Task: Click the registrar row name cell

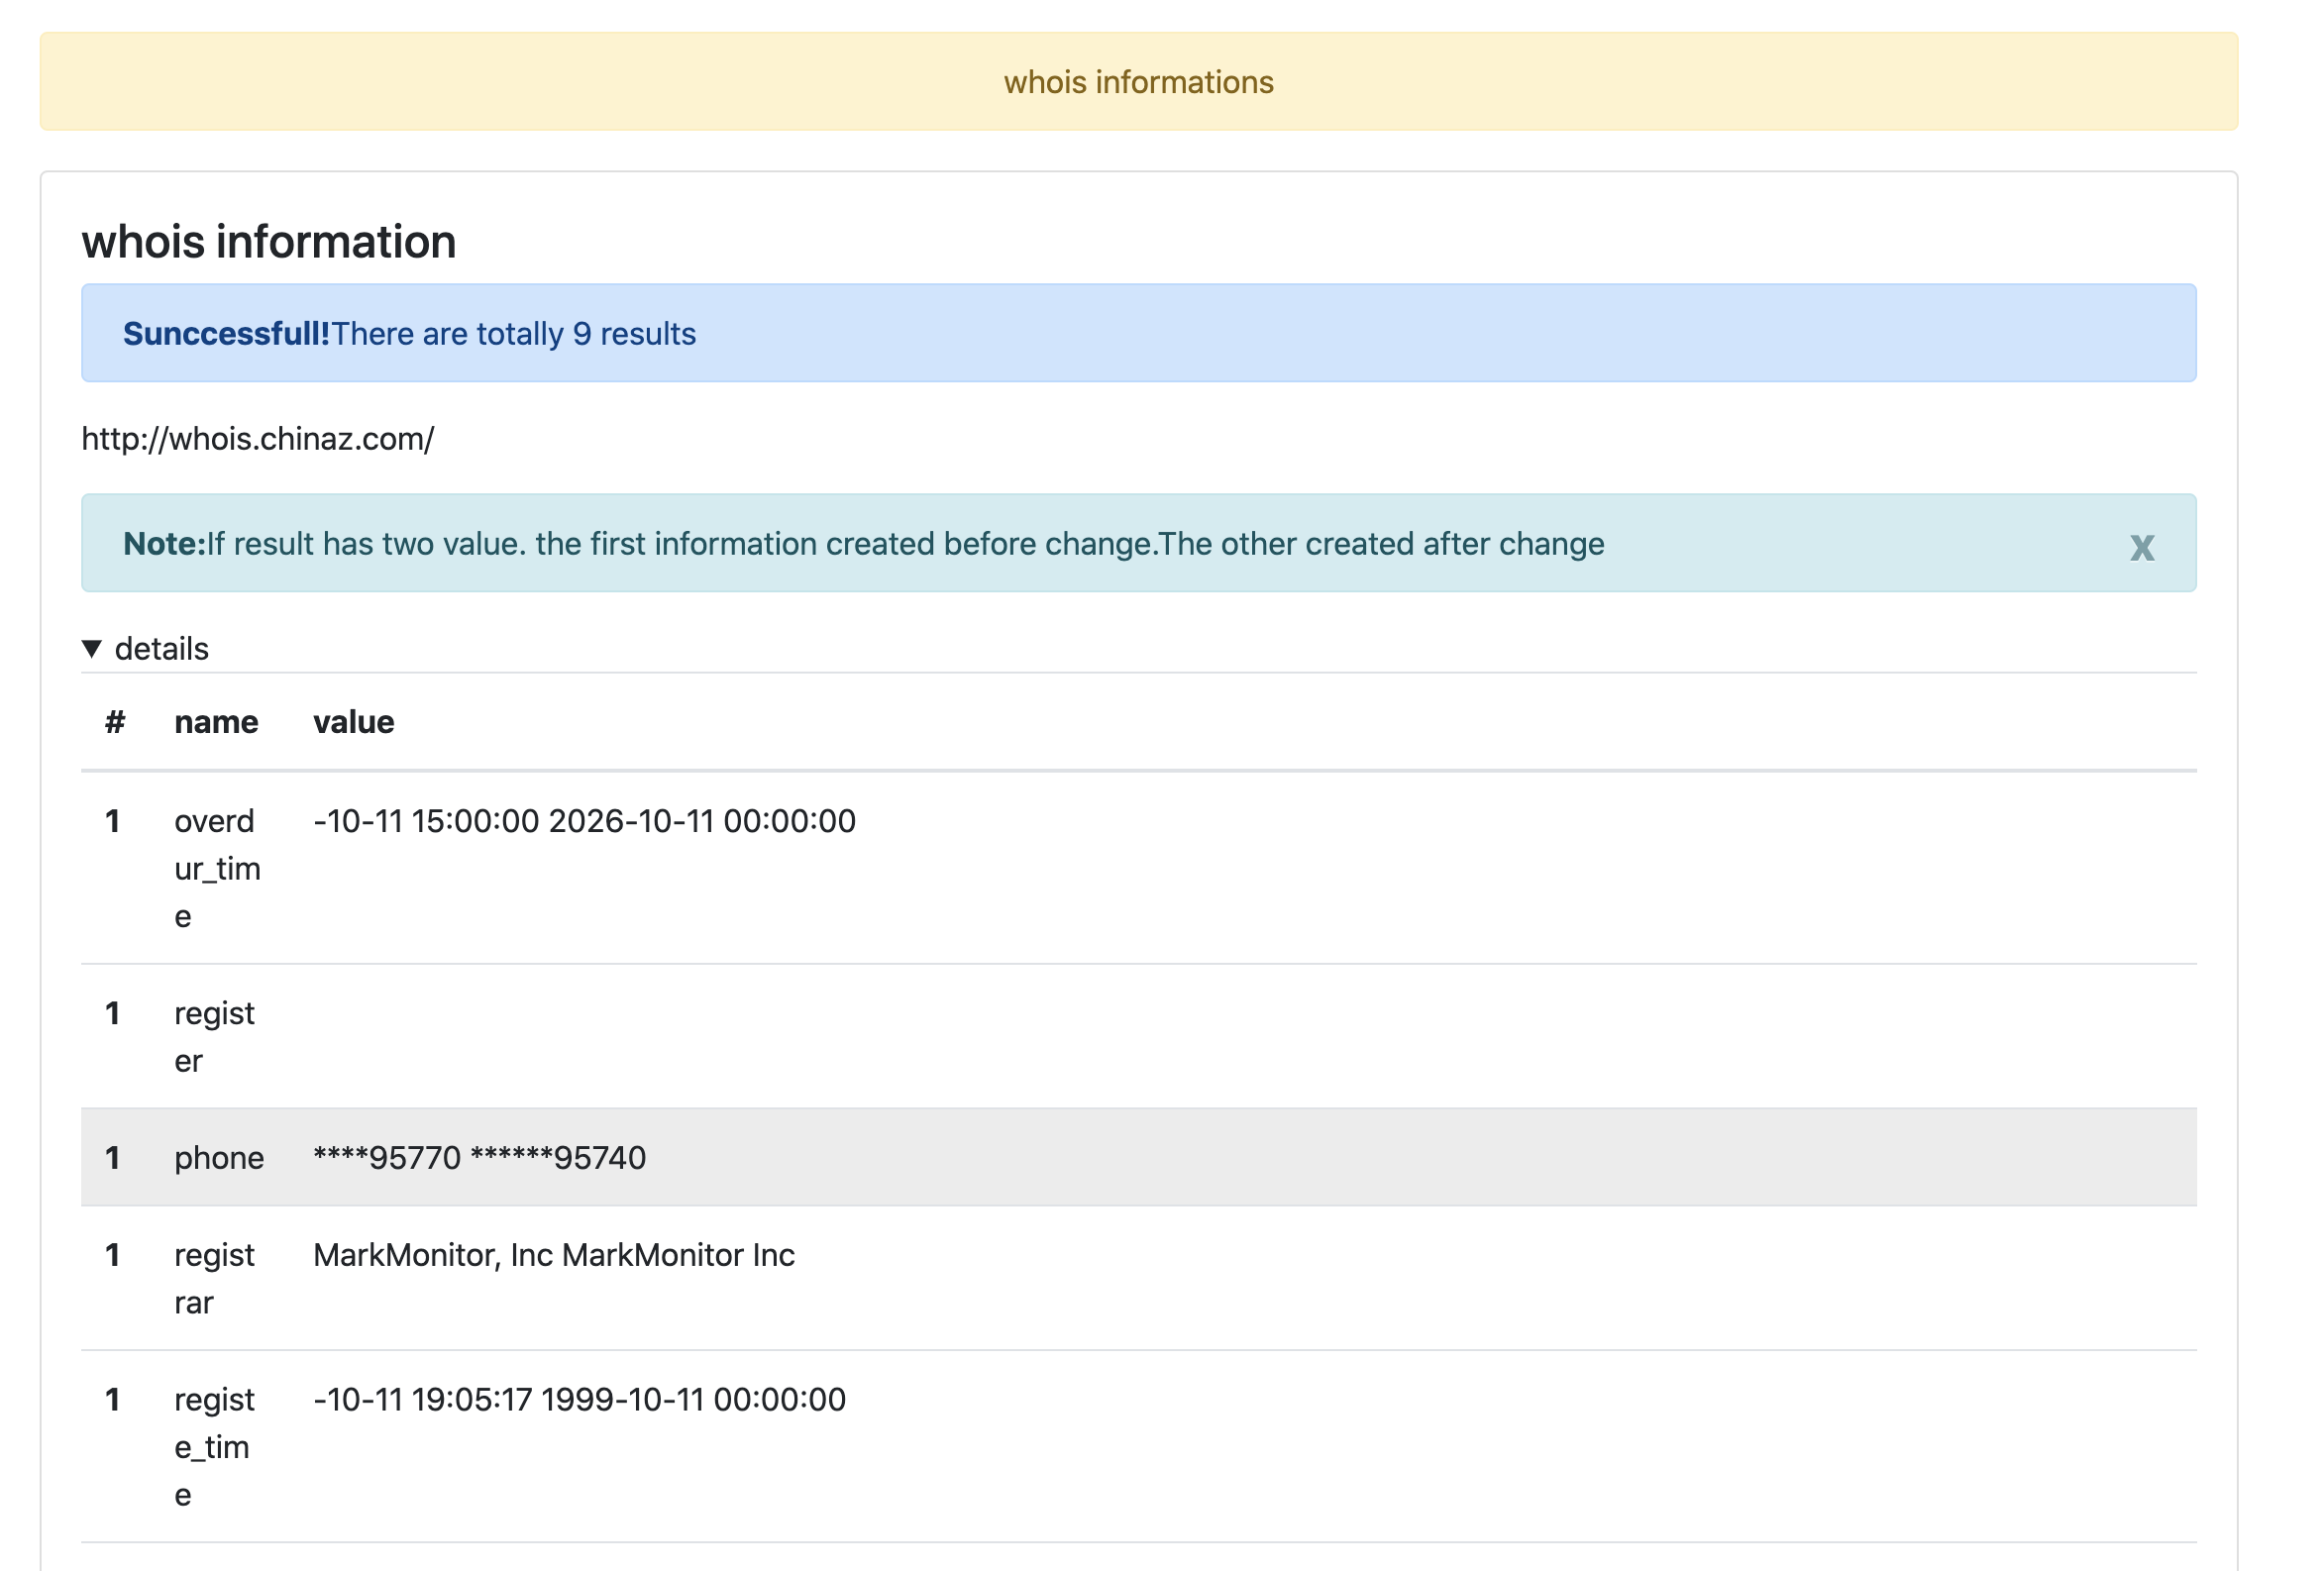Action: click(x=213, y=1278)
